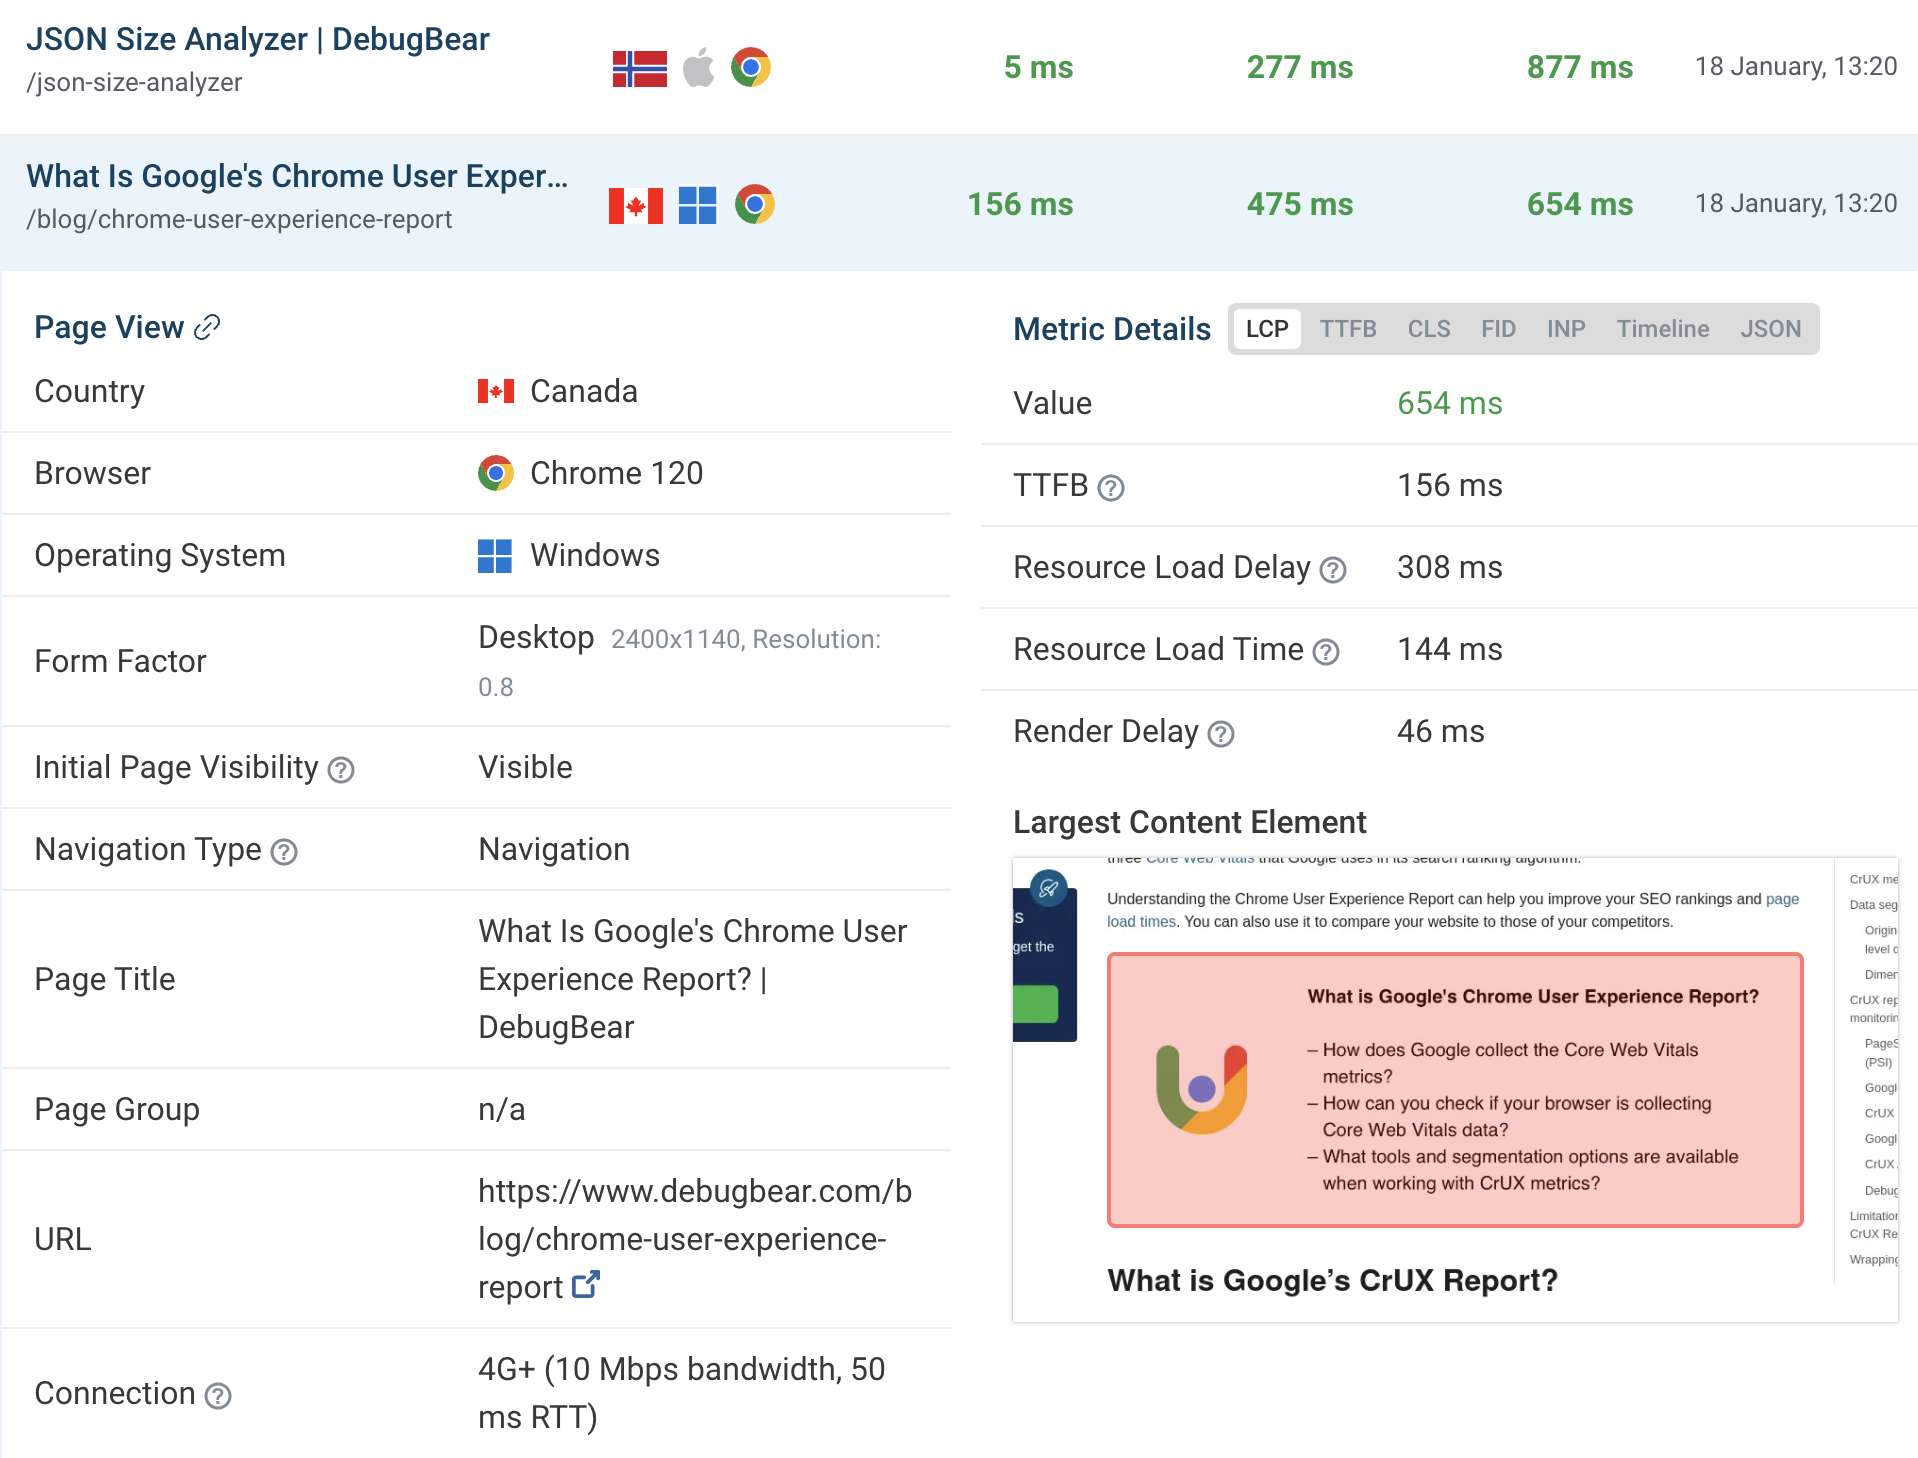1918x1458 pixels.
Task: Click the green 654 ms Value in Metric Details
Action: click(x=1449, y=403)
